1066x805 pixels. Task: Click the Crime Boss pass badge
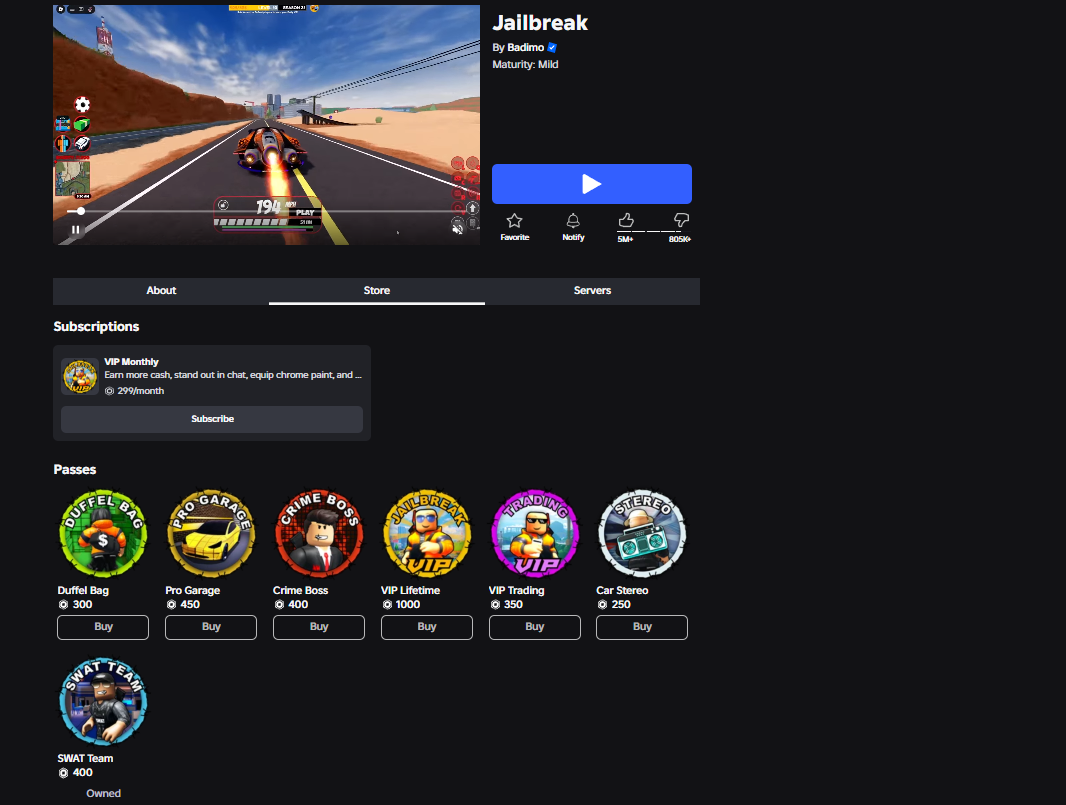319,534
